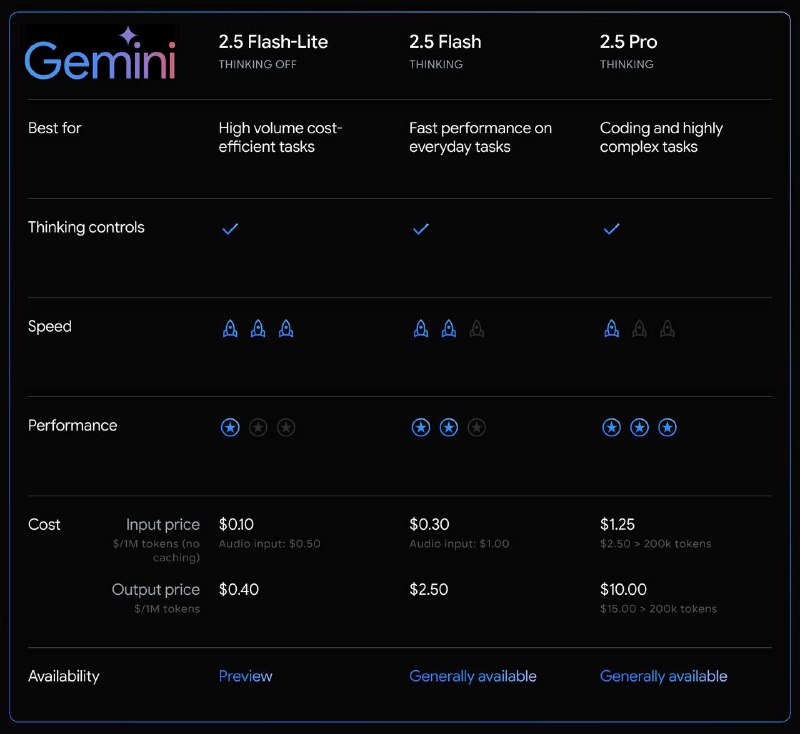Click the greyed-out third rocket for 2.5 Flash
This screenshot has height=734, width=800.
coord(477,328)
